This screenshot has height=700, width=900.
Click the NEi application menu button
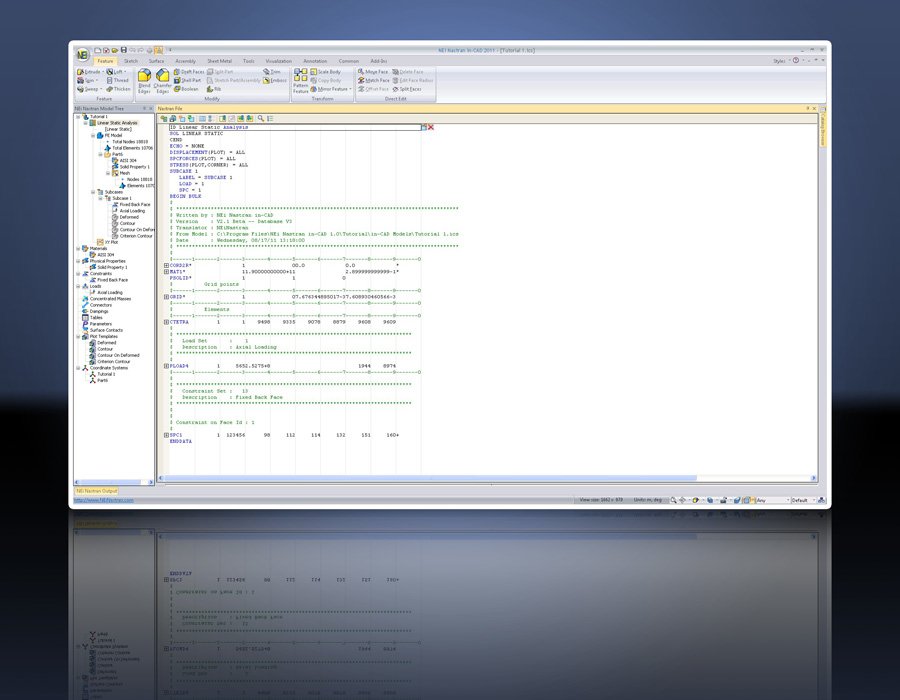[83, 55]
